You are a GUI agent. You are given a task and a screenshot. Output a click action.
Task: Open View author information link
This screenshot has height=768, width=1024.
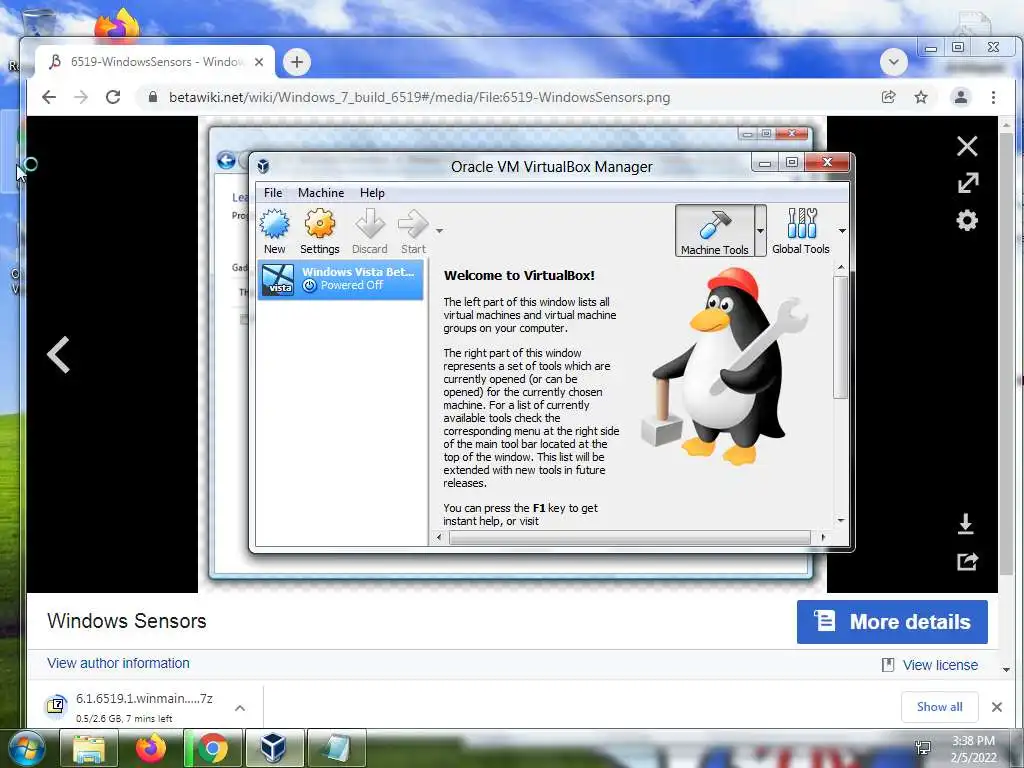118,663
